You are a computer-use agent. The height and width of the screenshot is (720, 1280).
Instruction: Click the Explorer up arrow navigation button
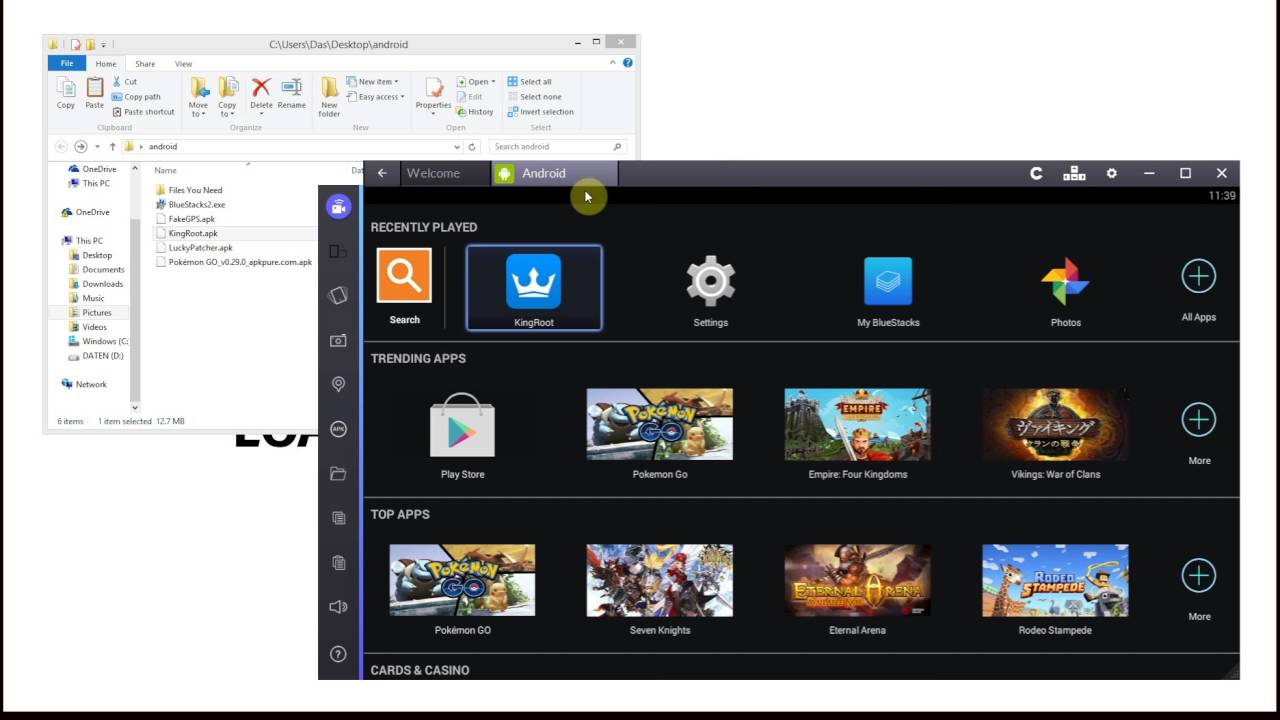[x=112, y=146]
